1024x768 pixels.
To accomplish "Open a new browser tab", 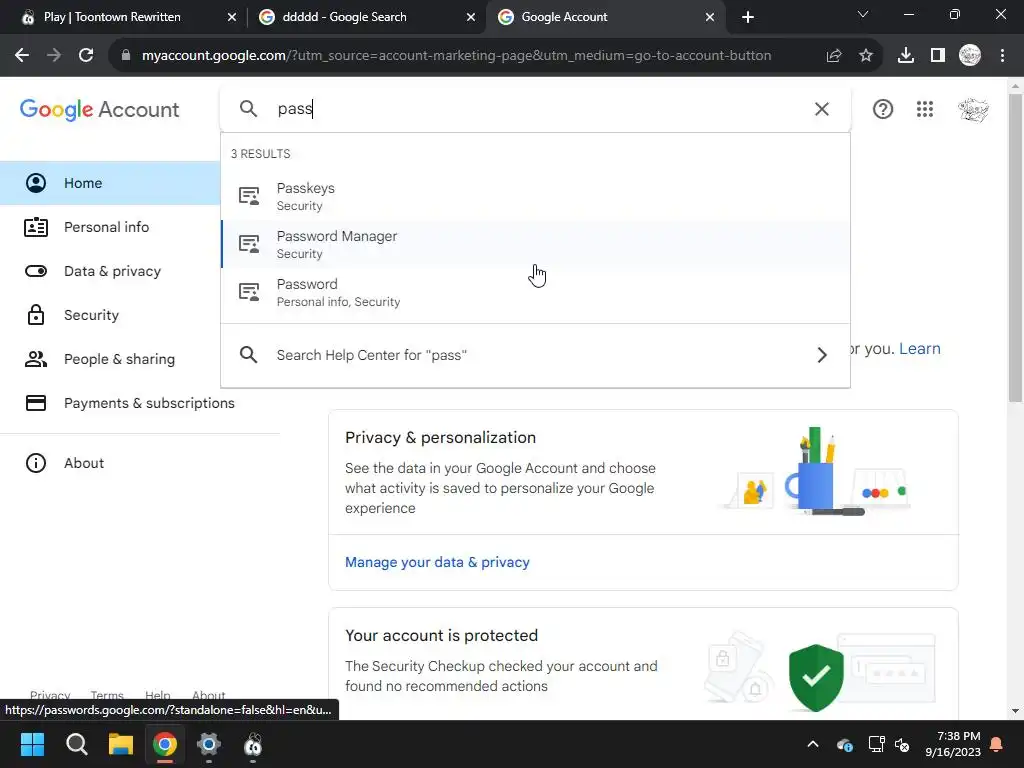I will click(x=748, y=17).
